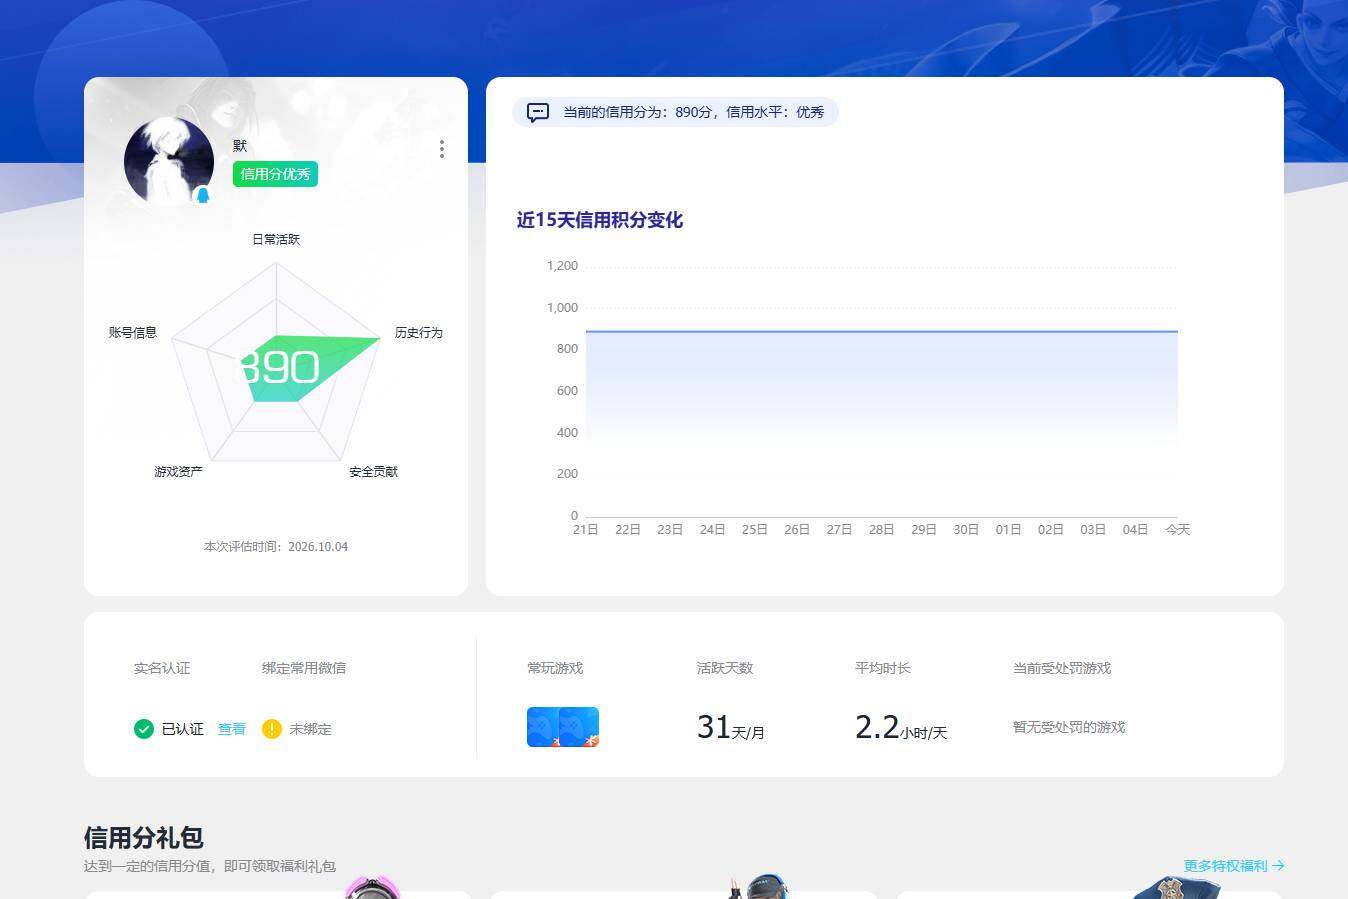
Task: Click the 近15天信用积分变化 chart title
Action: [x=600, y=220]
